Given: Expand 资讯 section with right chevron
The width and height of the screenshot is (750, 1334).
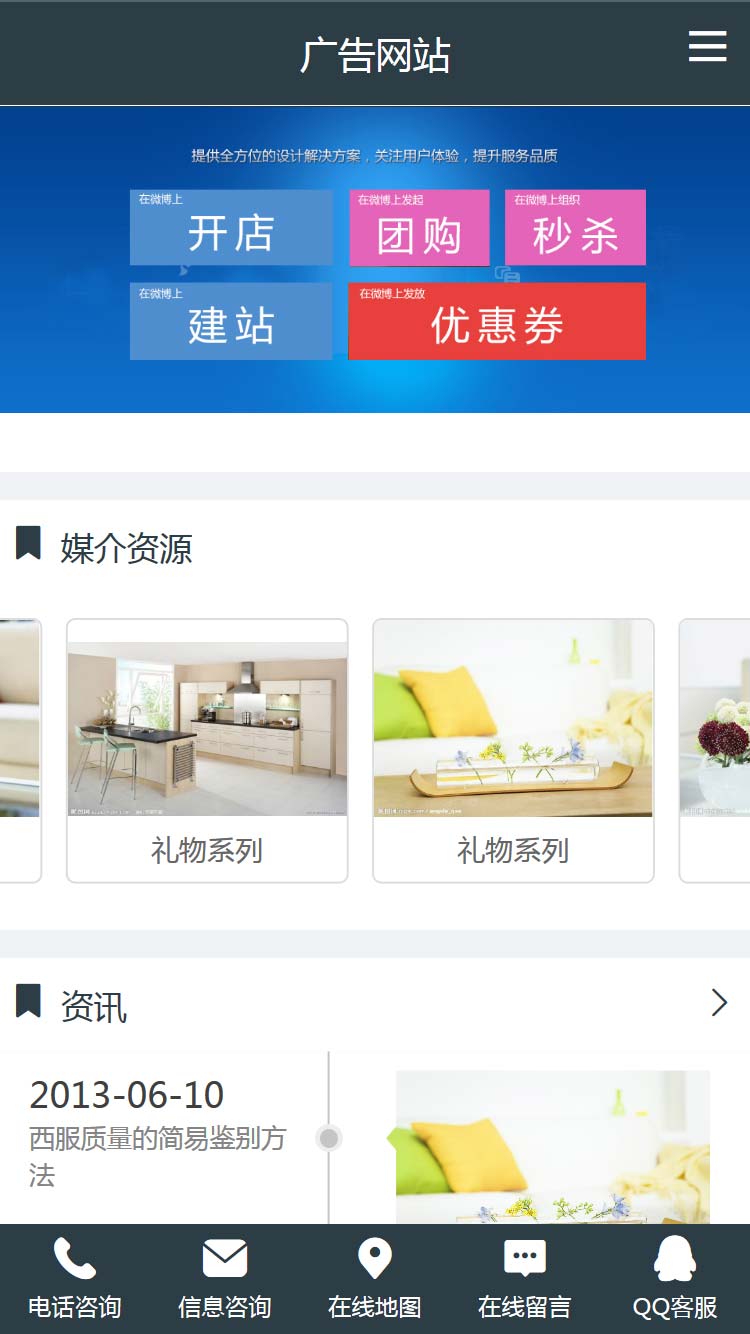Looking at the screenshot, I should (x=719, y=1002).
